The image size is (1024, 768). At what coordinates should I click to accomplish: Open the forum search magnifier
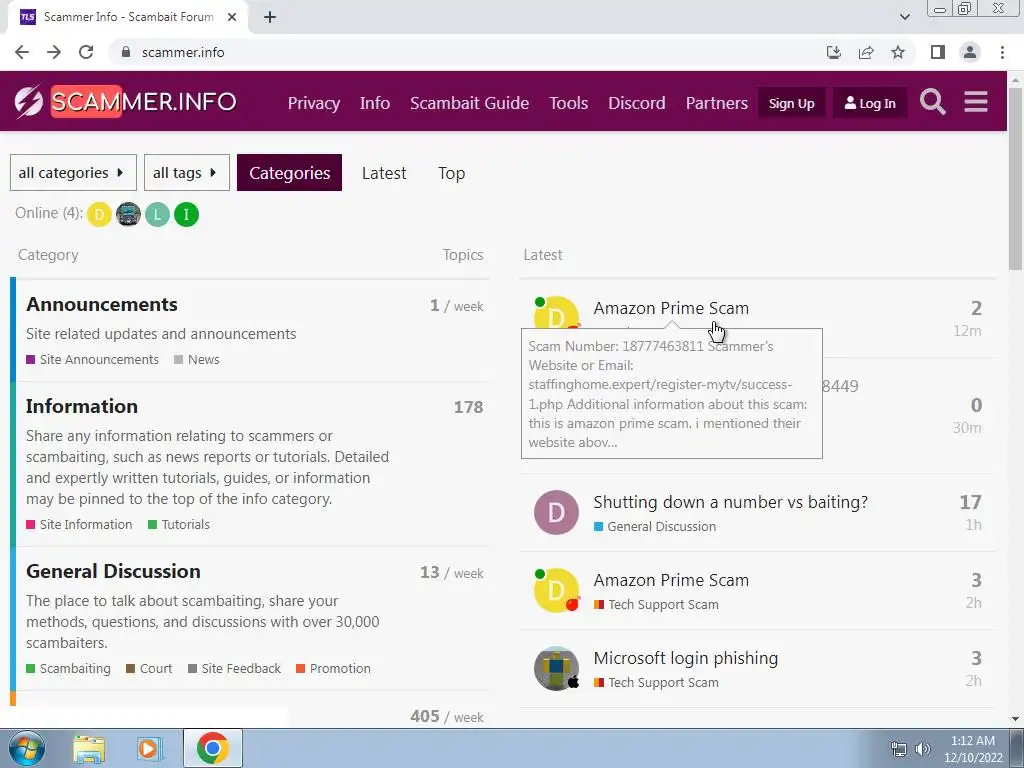(x=933, y=102)
